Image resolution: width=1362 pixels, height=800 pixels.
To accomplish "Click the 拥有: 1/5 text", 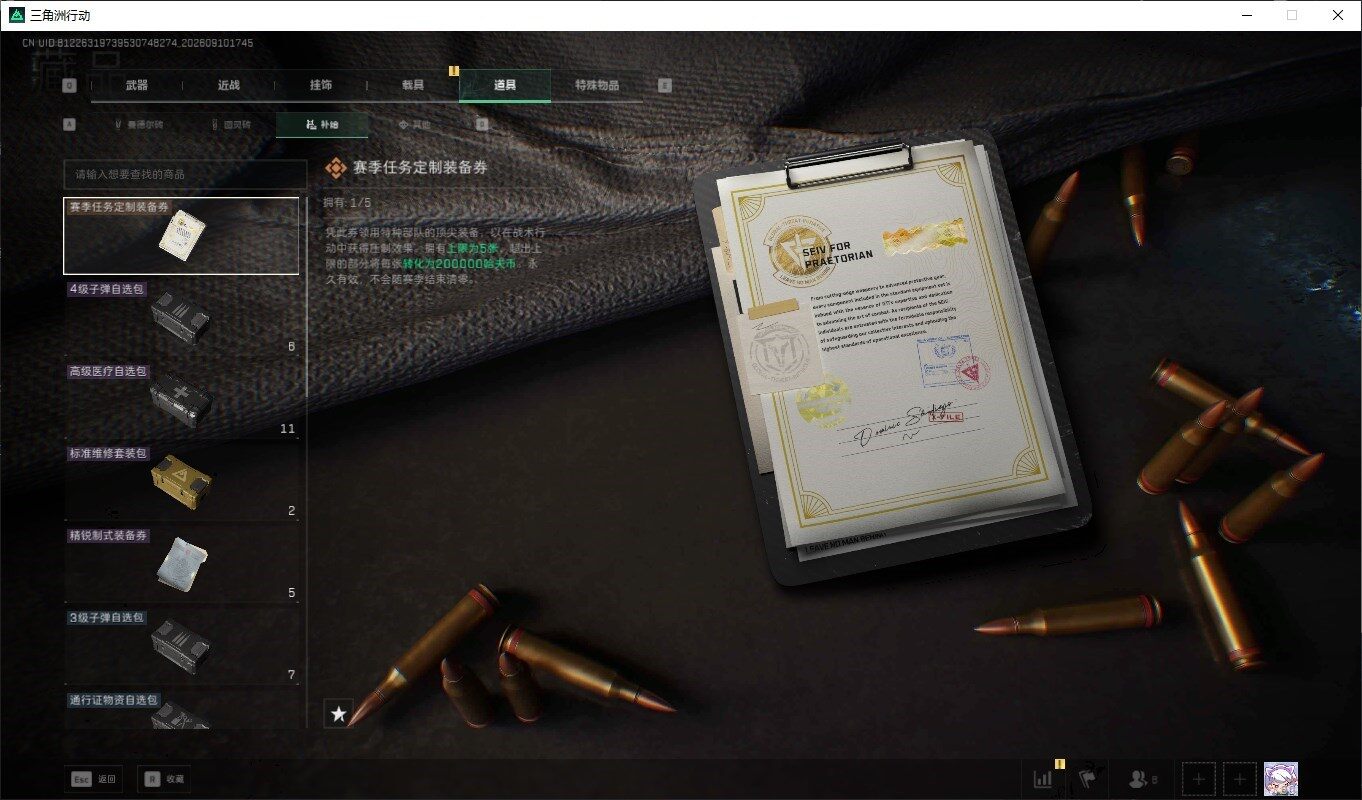I will click(x=346, y=203).
